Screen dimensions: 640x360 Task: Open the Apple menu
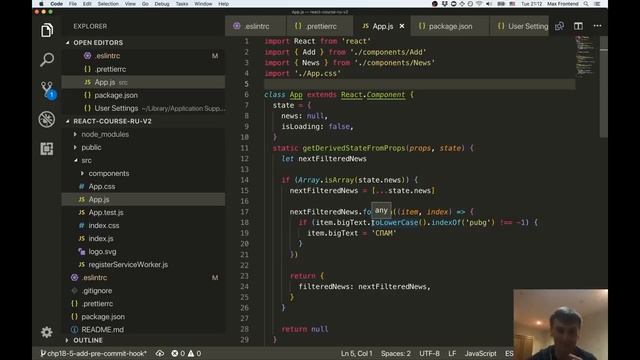pos(41,4)
